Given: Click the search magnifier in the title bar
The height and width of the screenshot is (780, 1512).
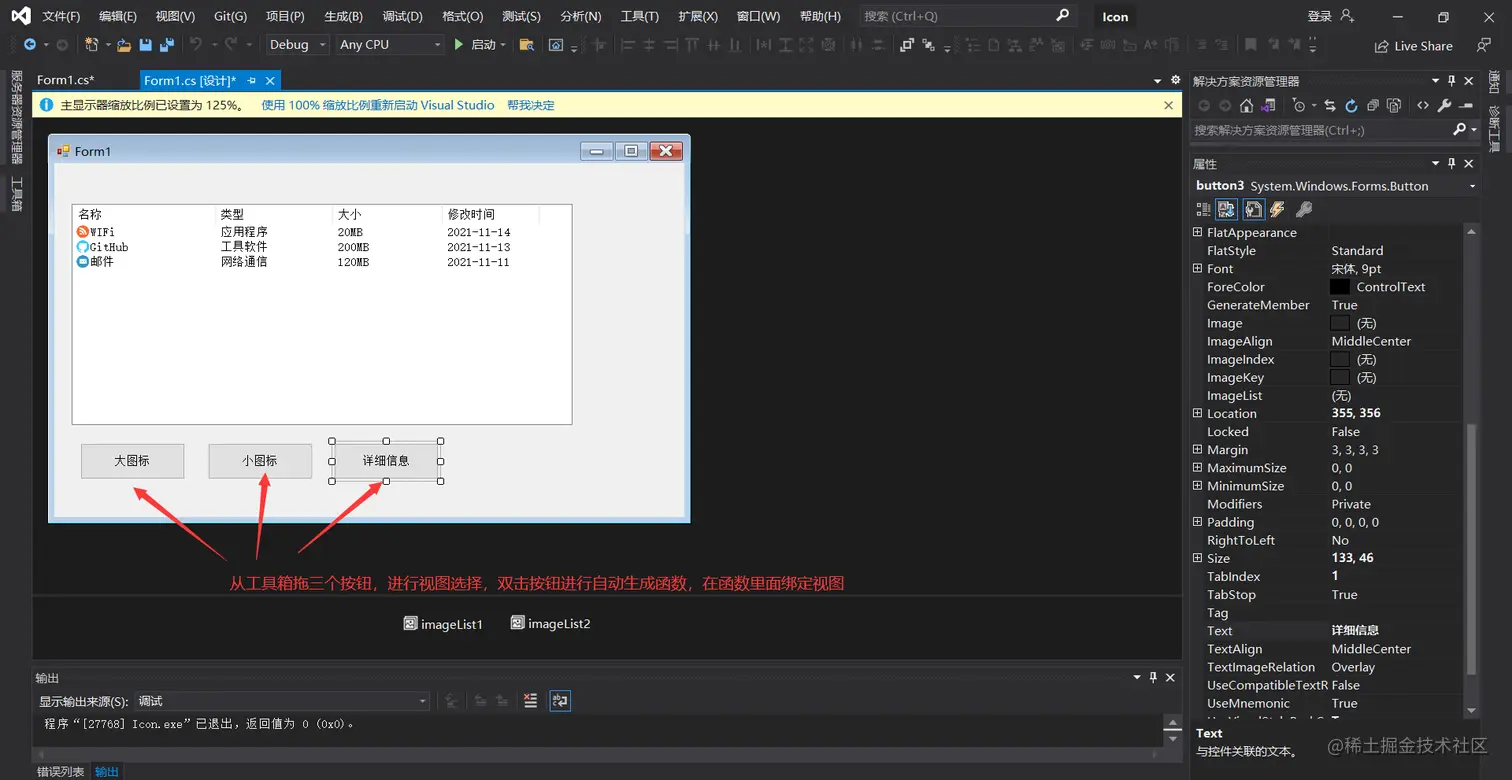Looking at the screenshot, I should tap(1062, 16).
